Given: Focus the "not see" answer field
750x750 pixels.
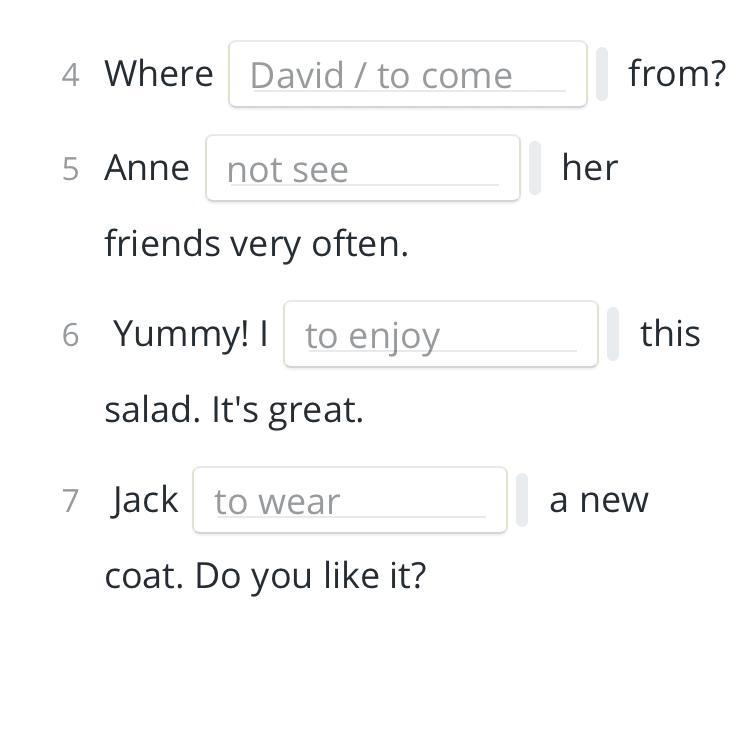Looking at the screenshot, I should click(362, 168).
